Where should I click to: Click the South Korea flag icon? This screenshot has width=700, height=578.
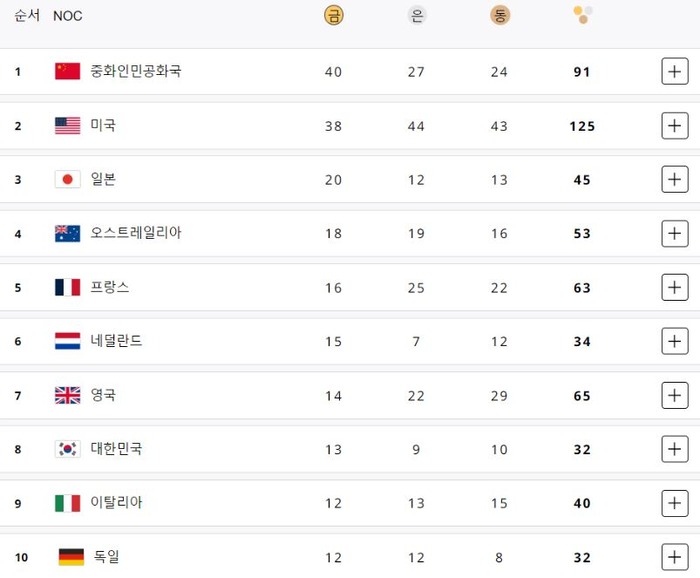[67, 449]
